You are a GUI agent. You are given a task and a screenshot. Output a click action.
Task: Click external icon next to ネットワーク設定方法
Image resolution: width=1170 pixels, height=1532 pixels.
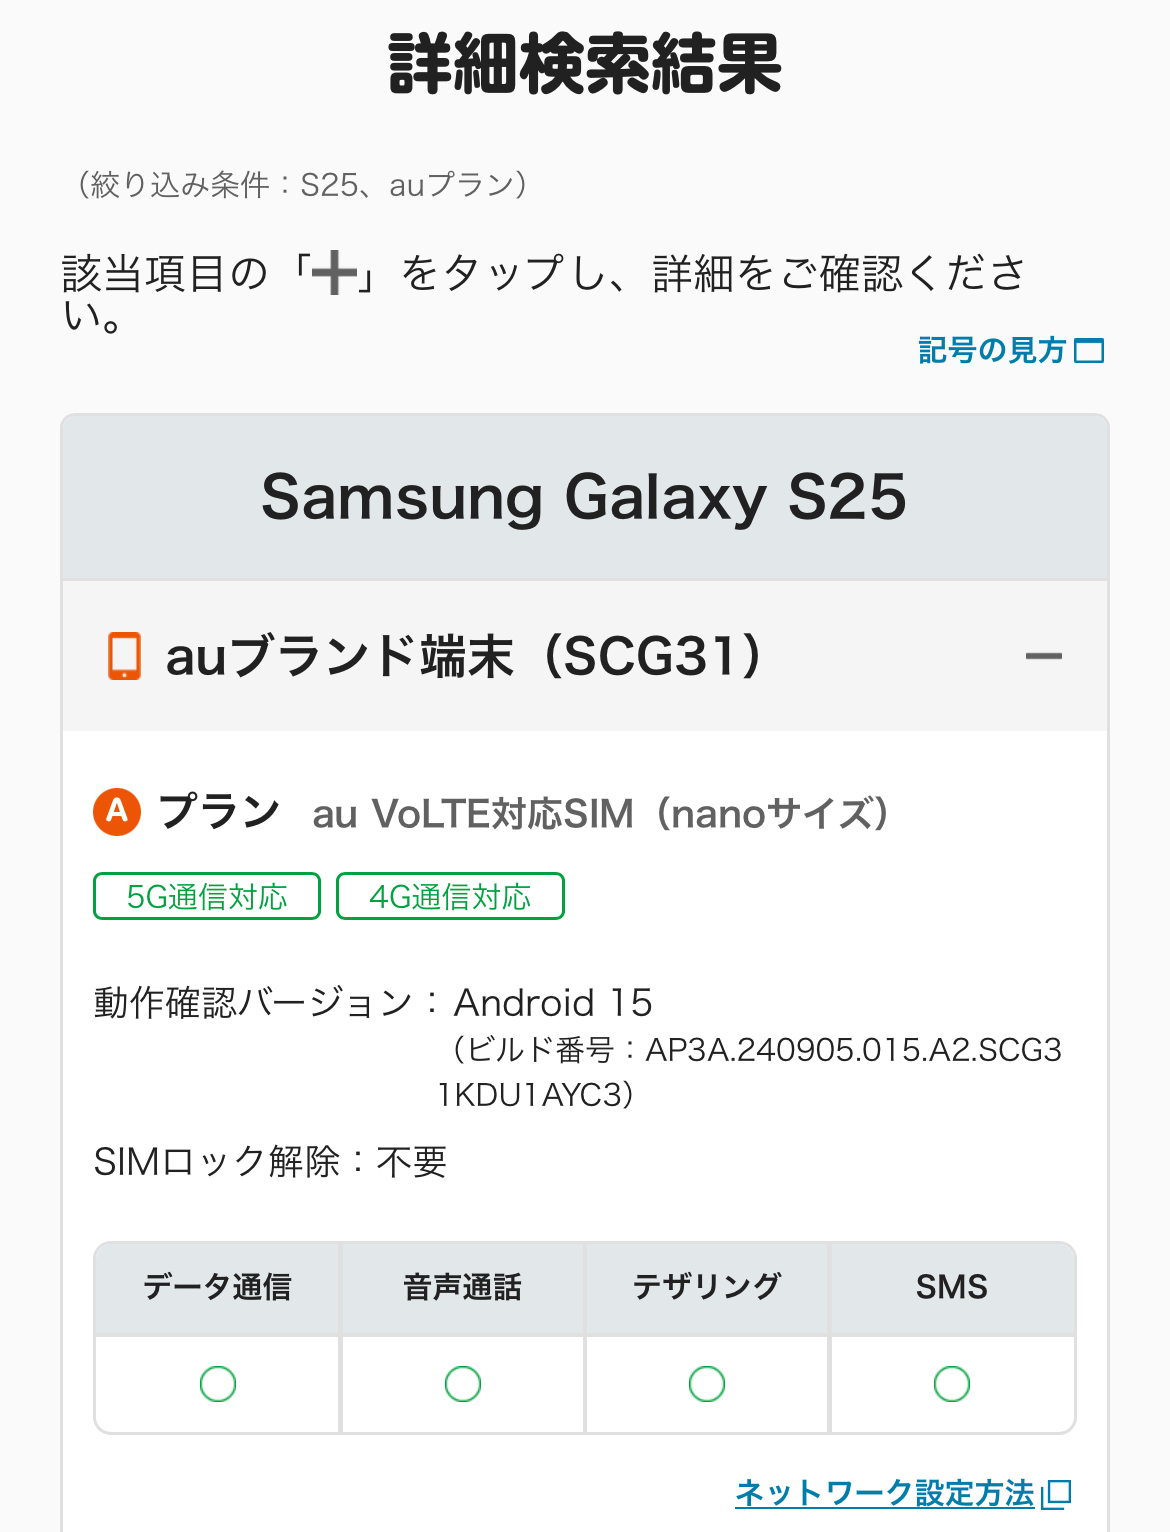click(x=1057, y=1494)
